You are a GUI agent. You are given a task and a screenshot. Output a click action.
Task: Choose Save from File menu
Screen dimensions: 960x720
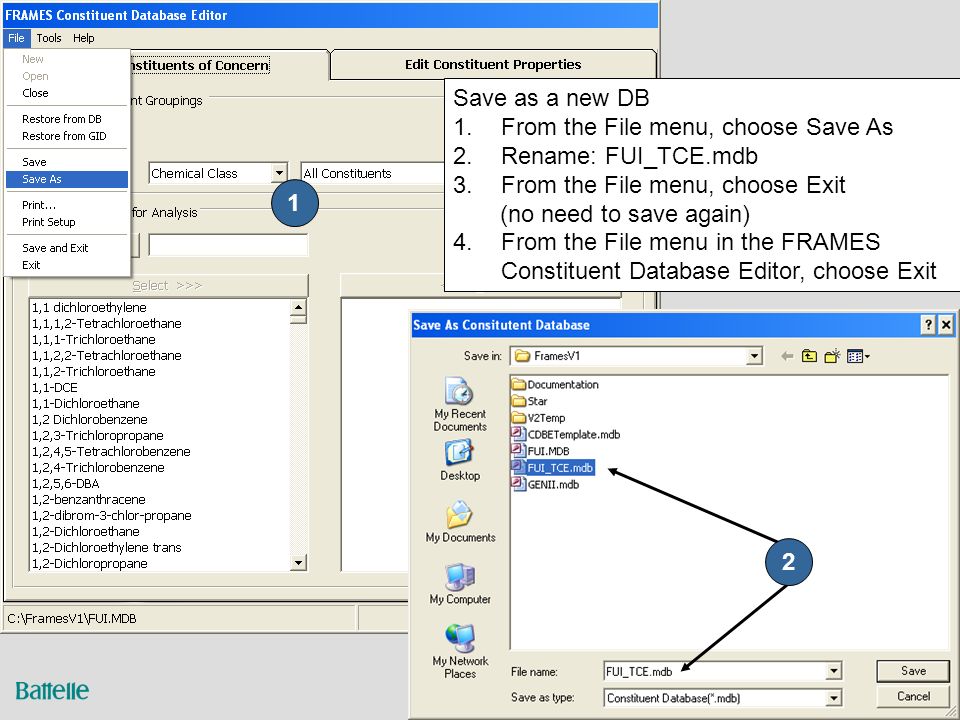(67, 162)
